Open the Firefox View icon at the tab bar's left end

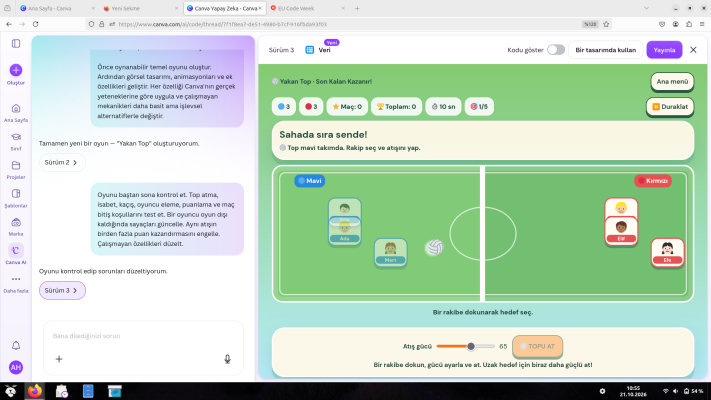coord(7,8)
